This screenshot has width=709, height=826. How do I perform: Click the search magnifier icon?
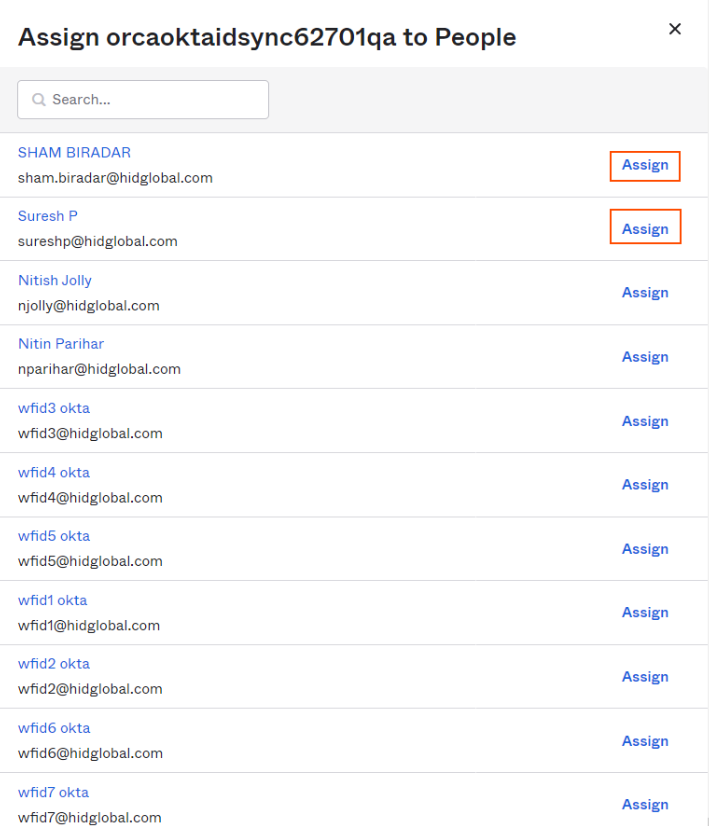[38, 100]
